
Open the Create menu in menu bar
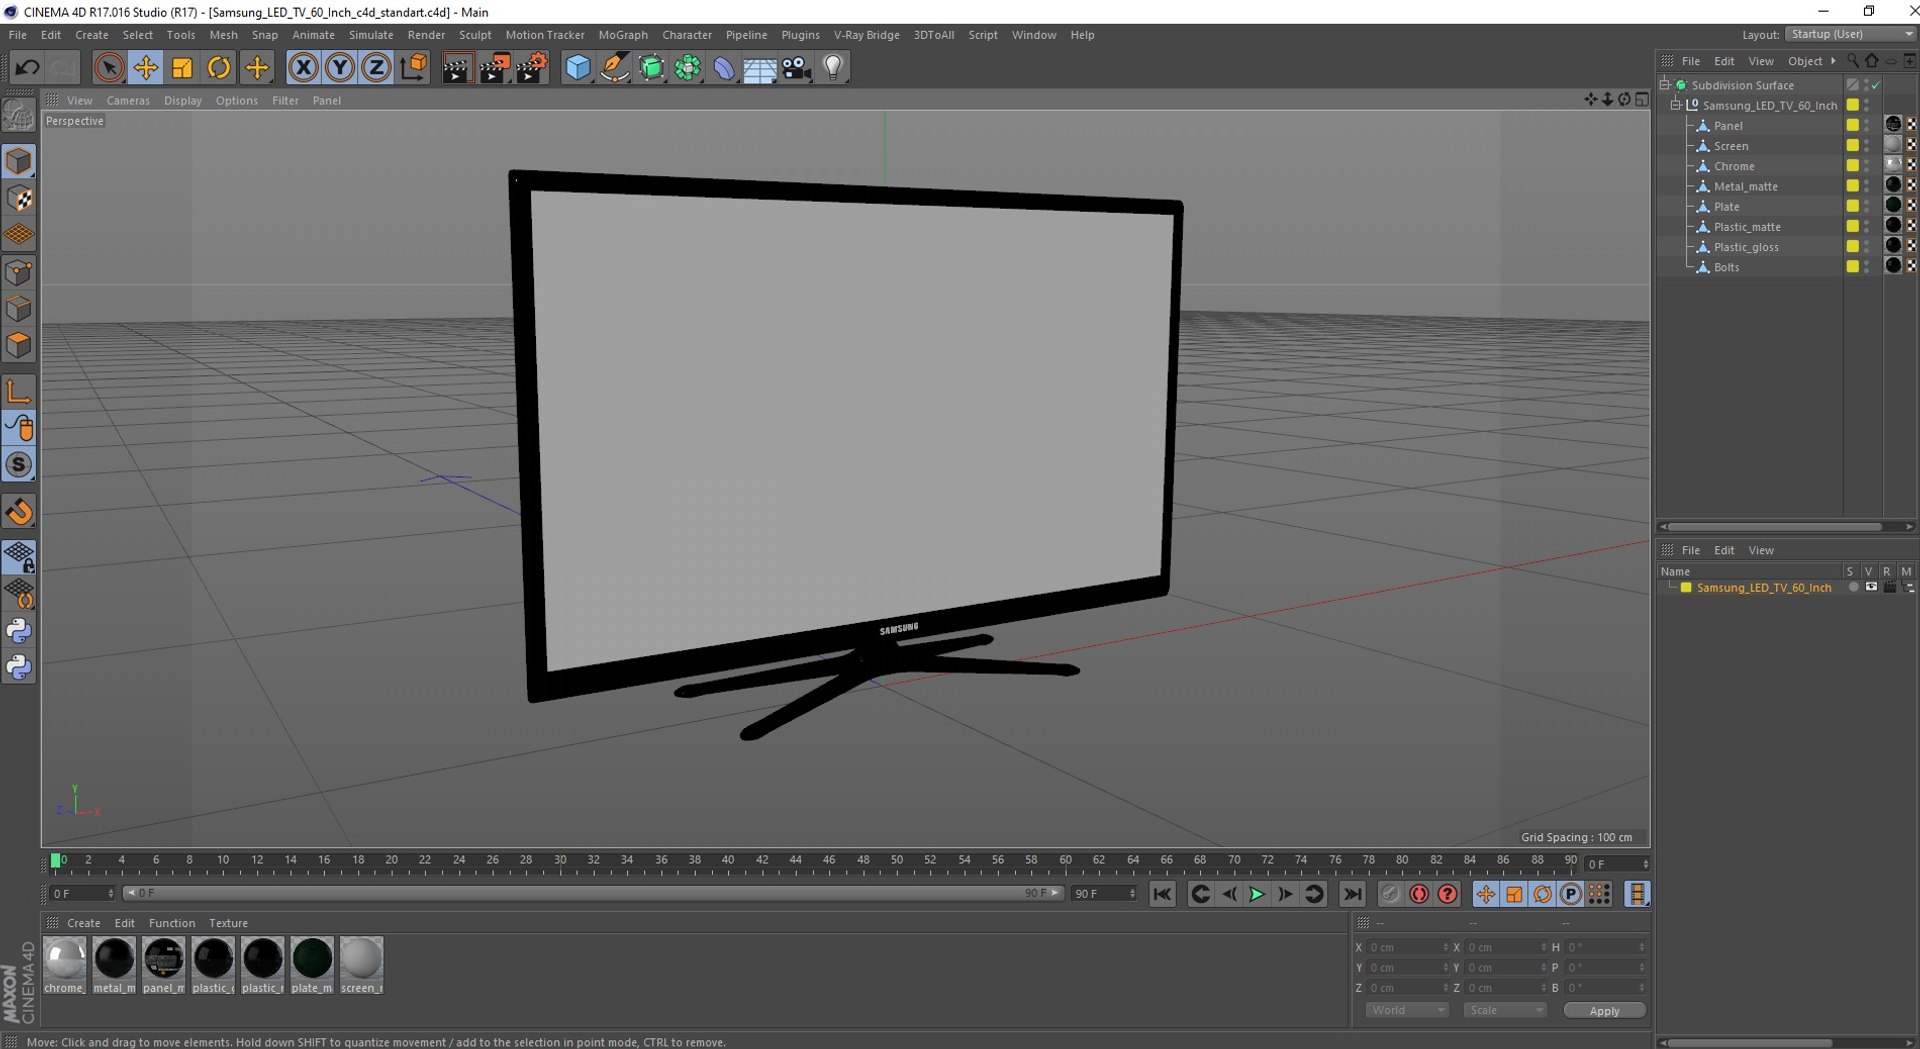click(92, 35)
